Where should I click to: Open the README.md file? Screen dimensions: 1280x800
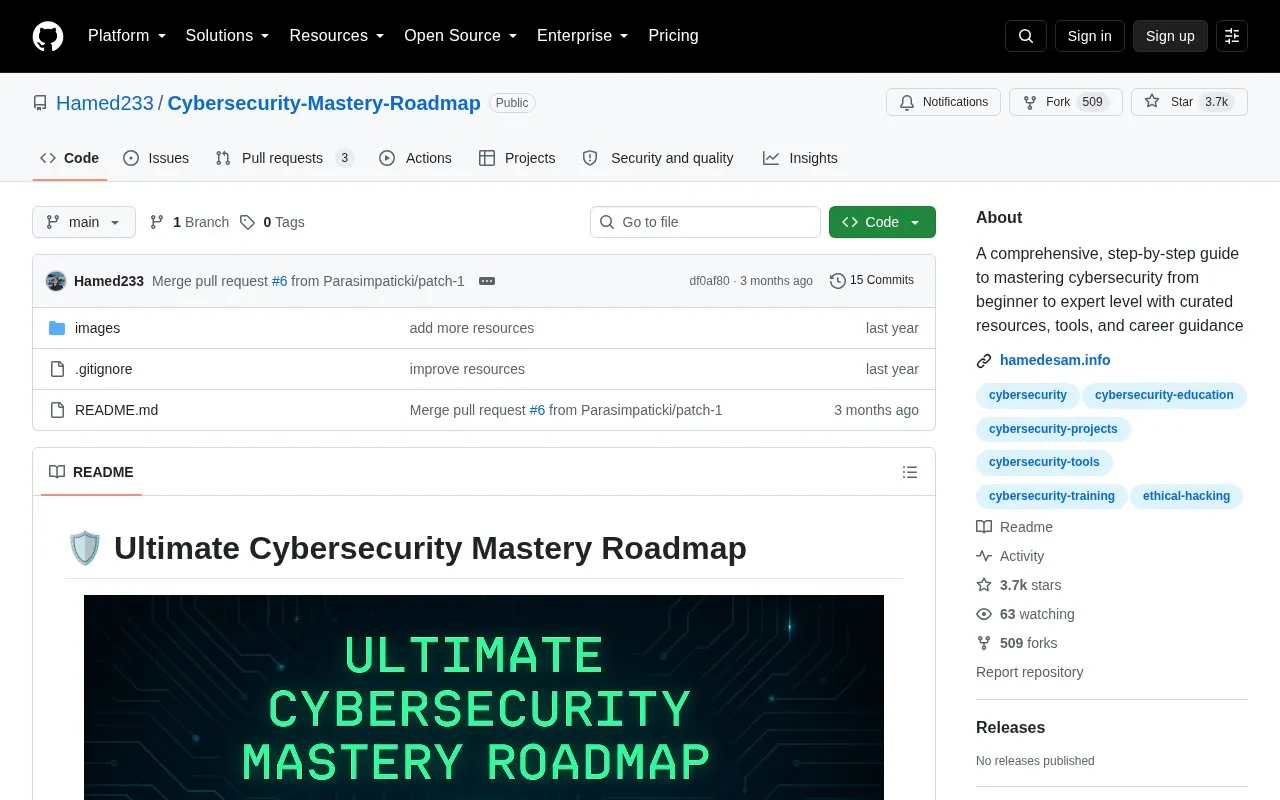pos(116,410)
